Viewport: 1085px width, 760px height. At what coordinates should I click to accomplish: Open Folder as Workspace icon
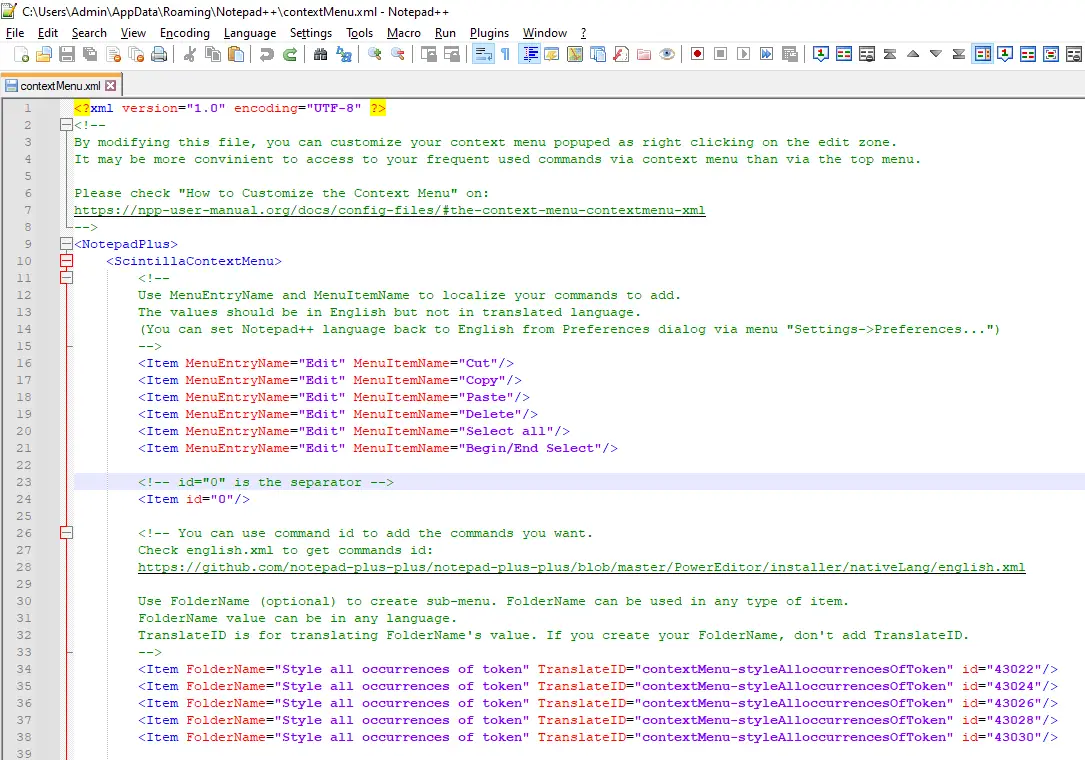(x=644, y=54)
